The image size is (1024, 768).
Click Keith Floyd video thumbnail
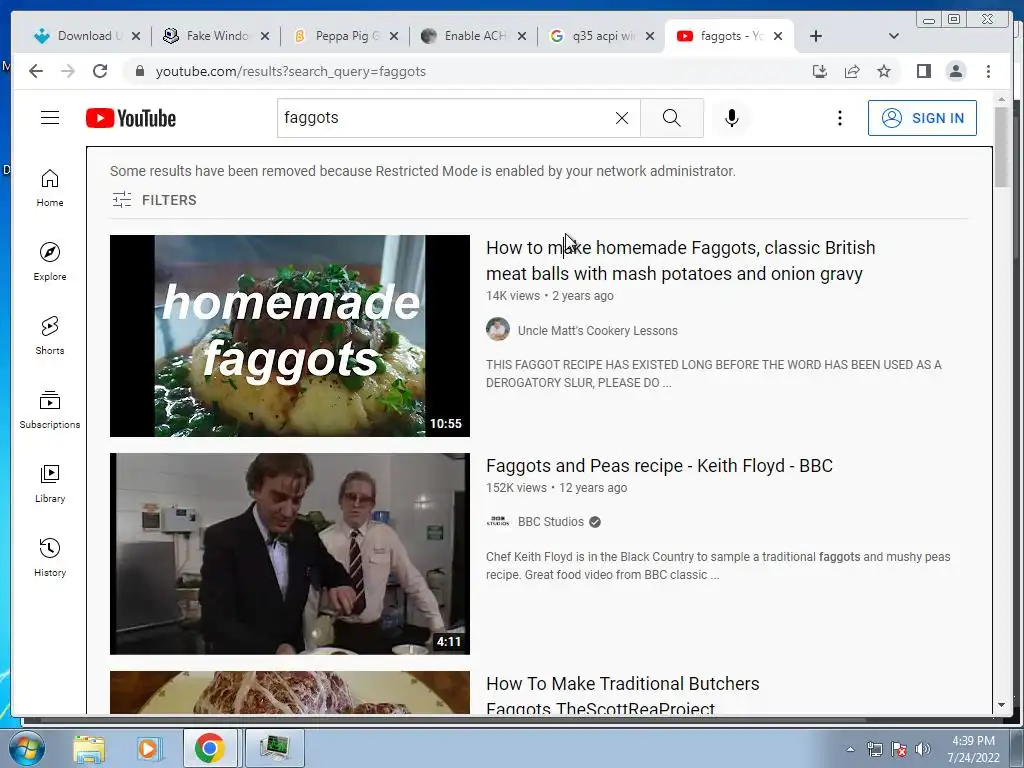[x=289, y=554]
